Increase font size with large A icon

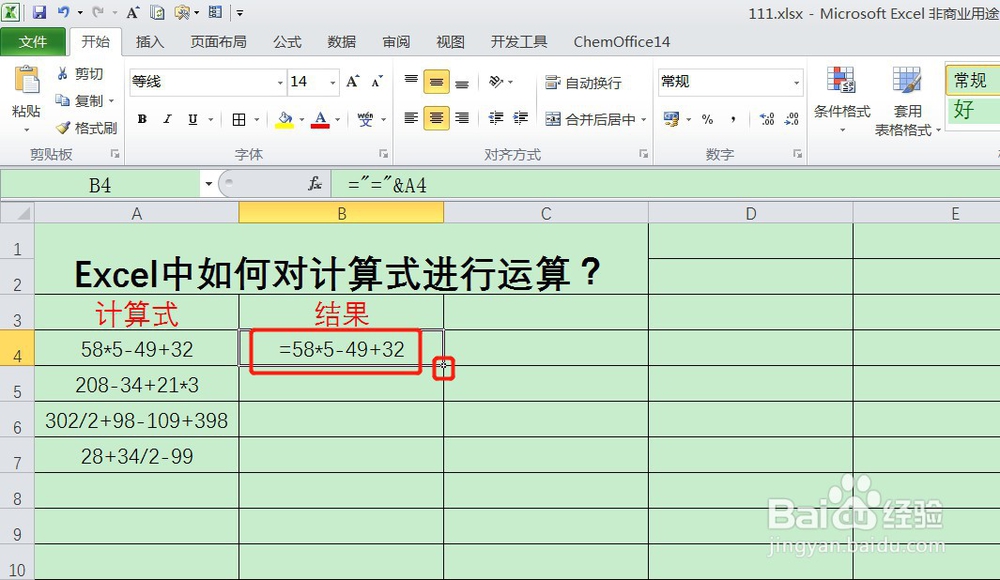click(353, 82)
